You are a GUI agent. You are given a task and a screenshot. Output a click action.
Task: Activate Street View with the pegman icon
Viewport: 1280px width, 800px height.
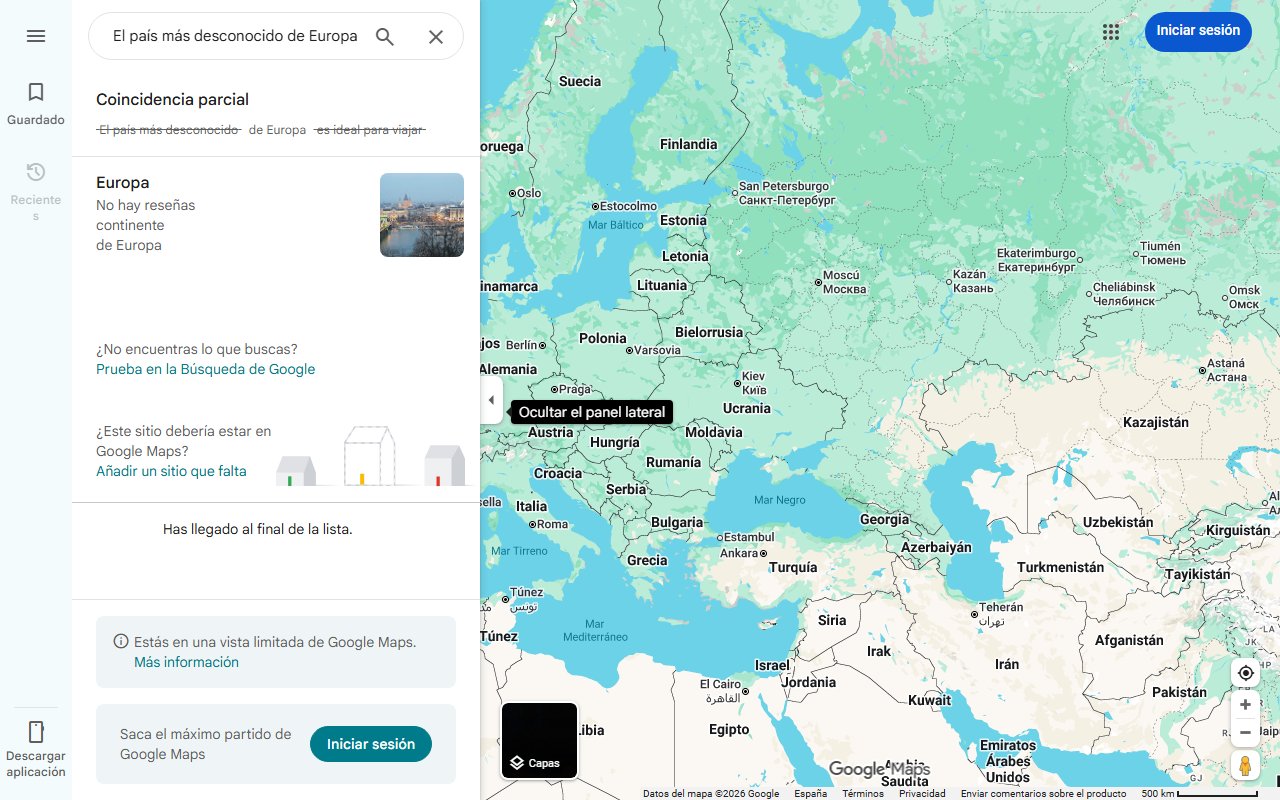click(x=1245, y=765)
